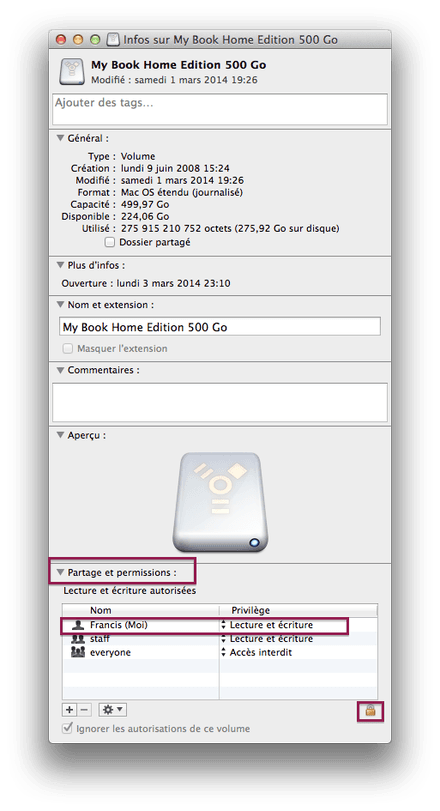Click the plus button to add a user
The height and width of the screenshot is (811, 440).
69,710
